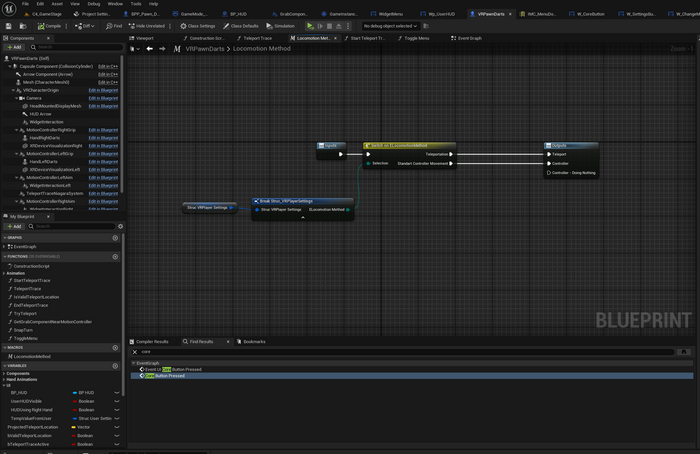Open Class Settings from toolbar
The height and width of the screenshot is (454, 700).
pos(199,26)
